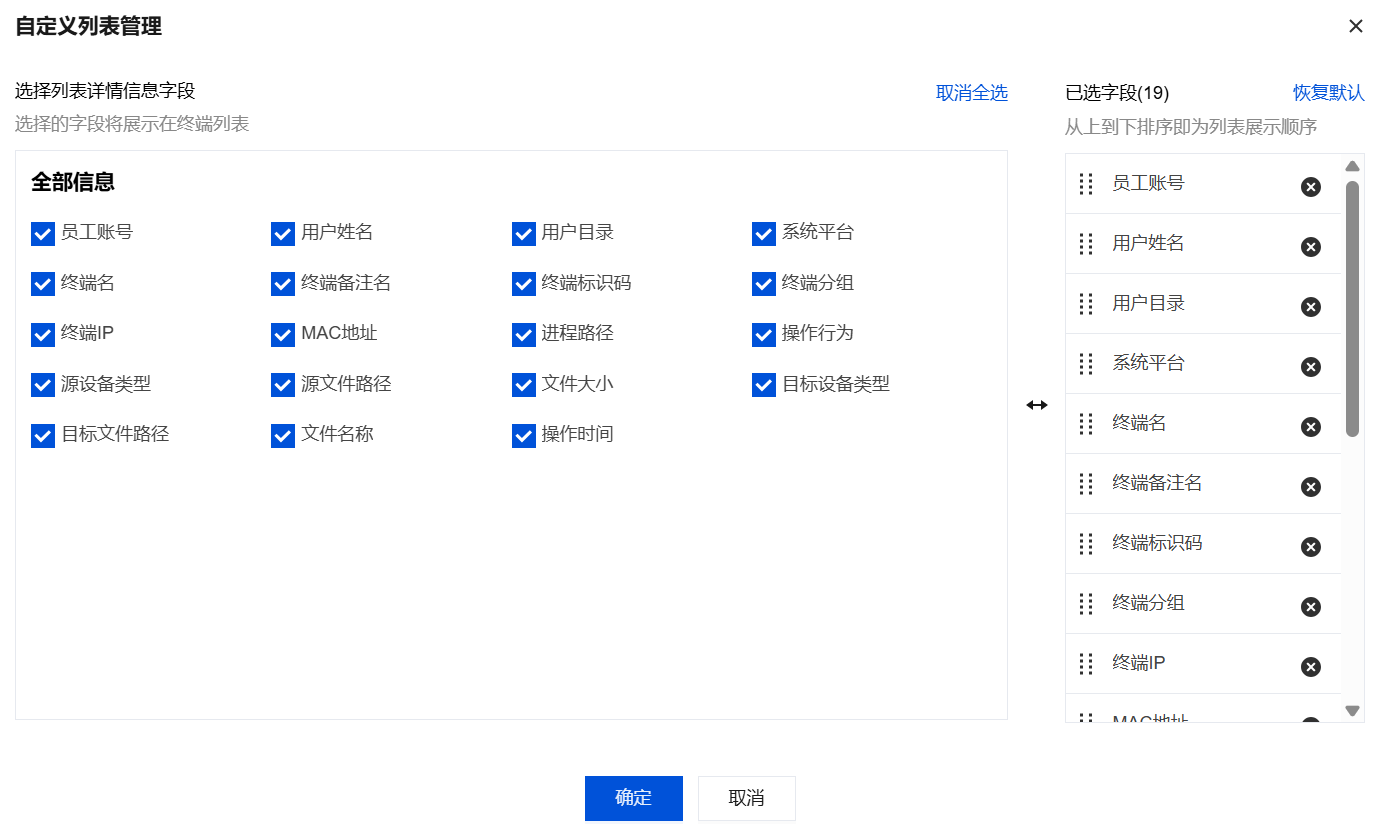
Task: Toggle the 目标设备类型 checkbox
Action: tap(764, 385)
